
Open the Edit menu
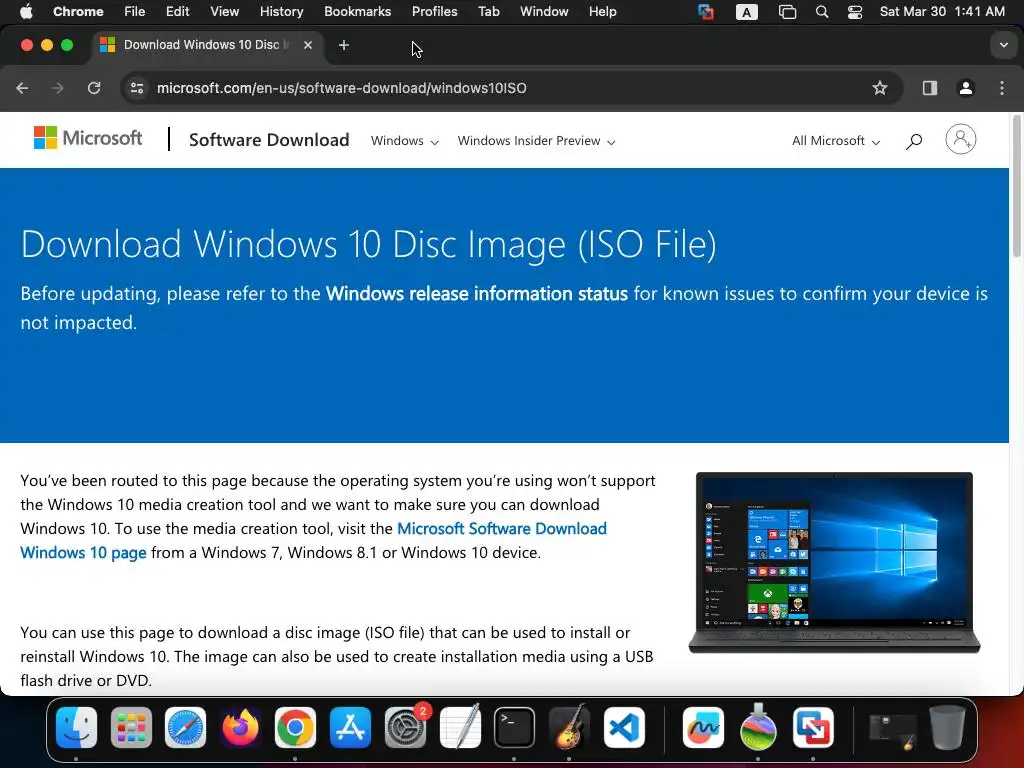[177, 12]
